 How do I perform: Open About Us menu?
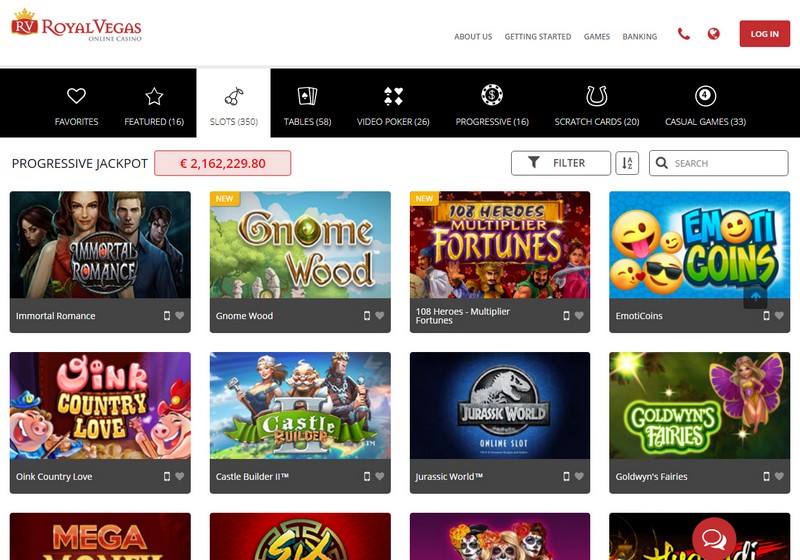point(473,37)
